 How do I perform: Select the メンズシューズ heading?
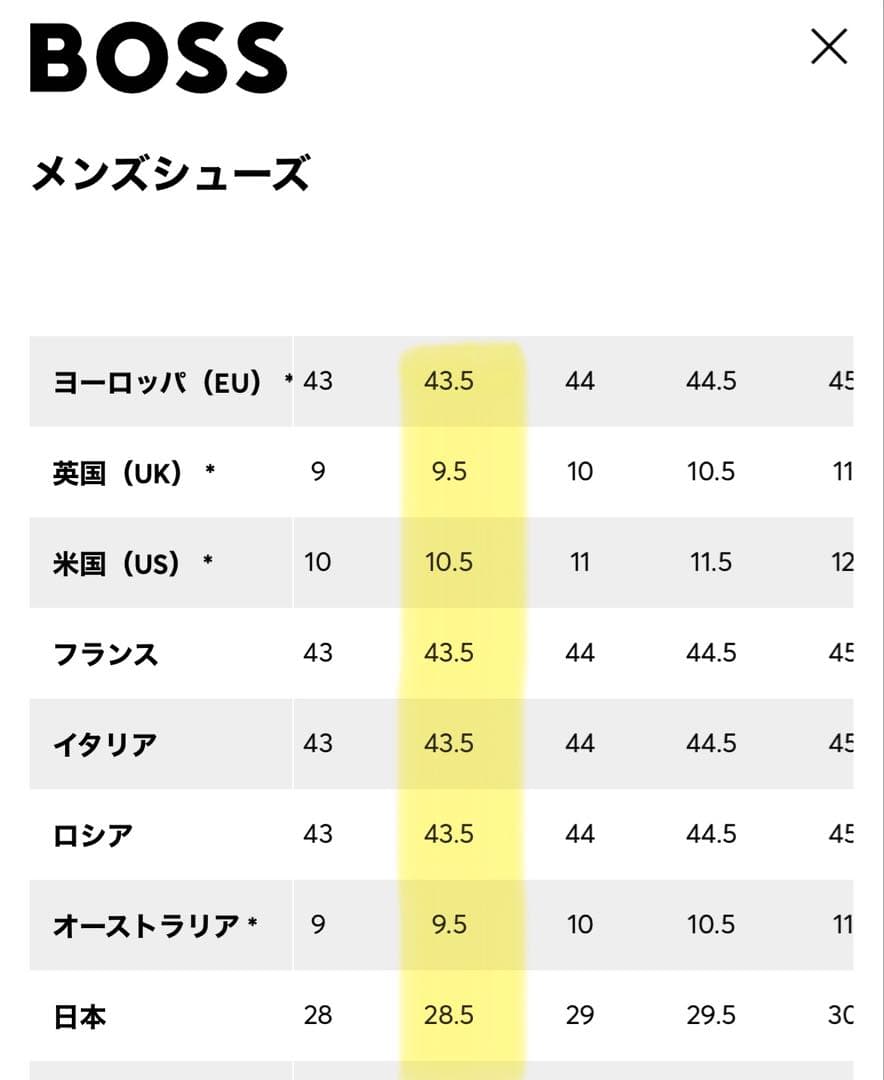point(170,174)
